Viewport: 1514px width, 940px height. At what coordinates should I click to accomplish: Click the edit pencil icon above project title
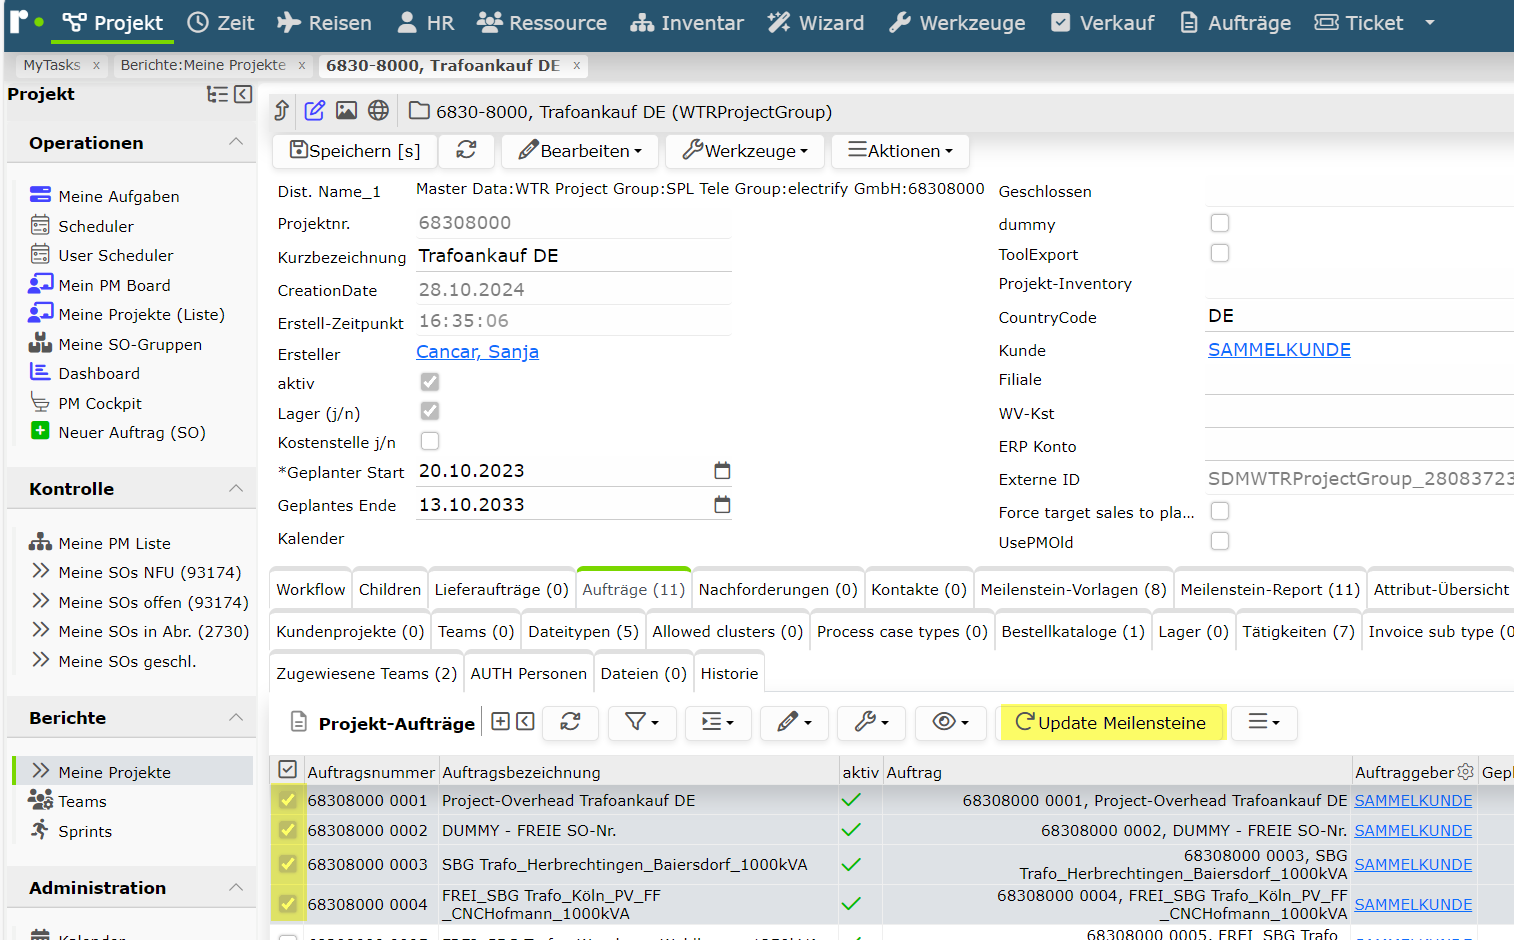(x=314, y=110)
